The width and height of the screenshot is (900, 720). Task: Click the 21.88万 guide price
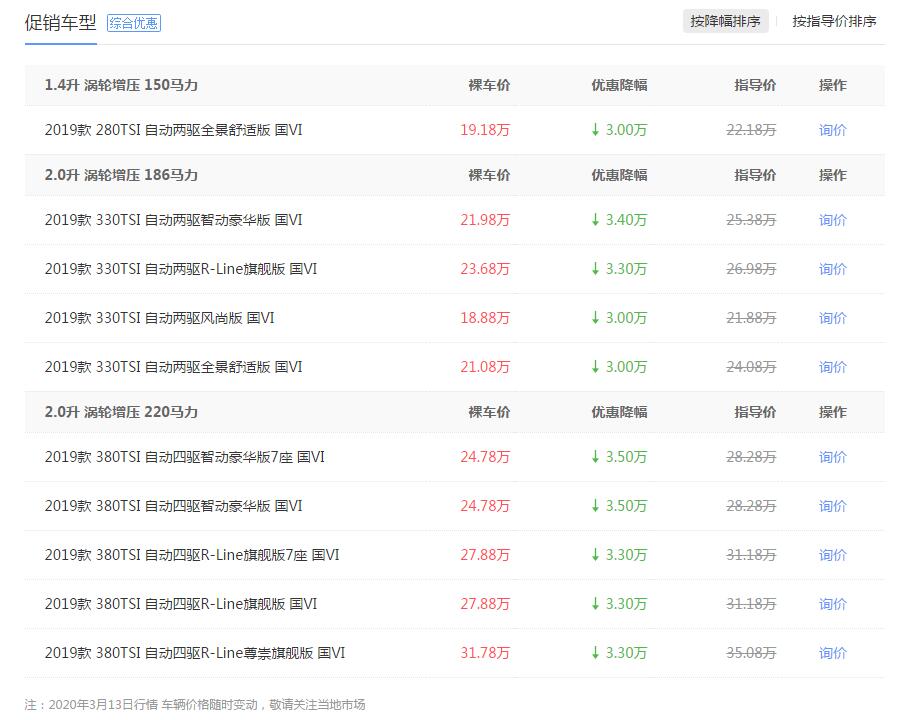(x=751, y=318)
